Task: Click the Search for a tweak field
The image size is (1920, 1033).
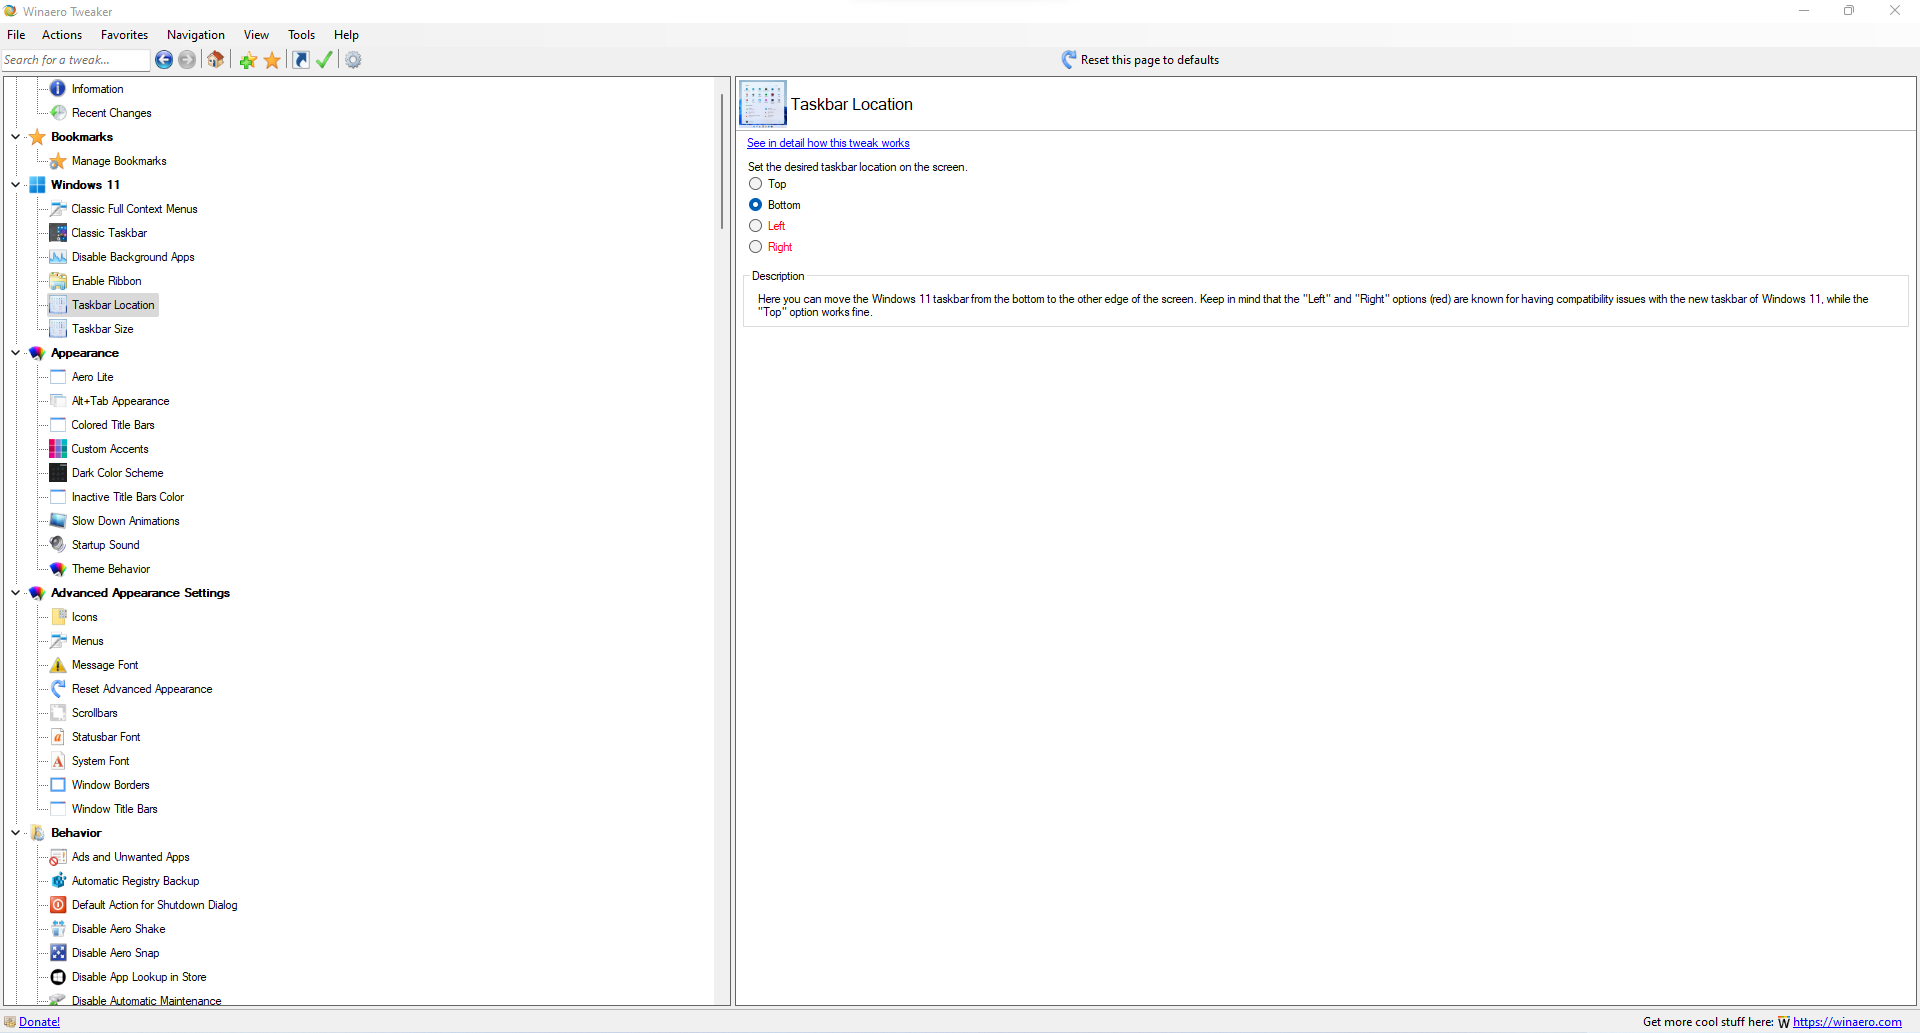Action: pyautogui.click(x=74, y=60)
